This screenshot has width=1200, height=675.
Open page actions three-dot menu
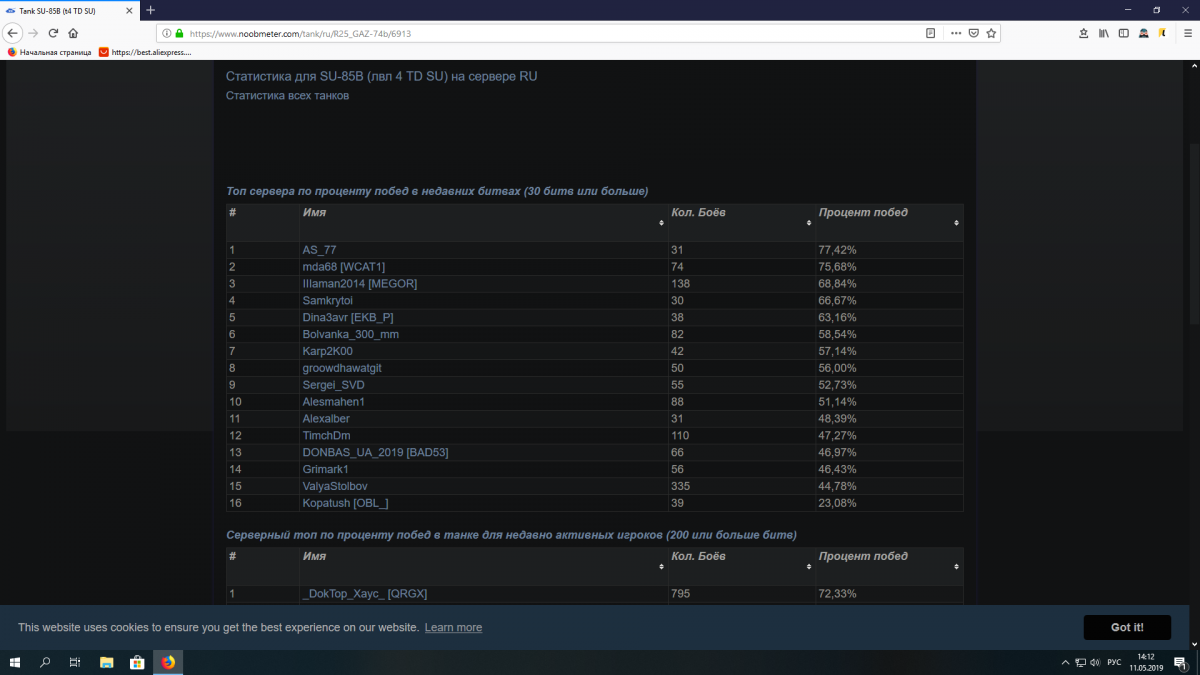coord(954,33)
